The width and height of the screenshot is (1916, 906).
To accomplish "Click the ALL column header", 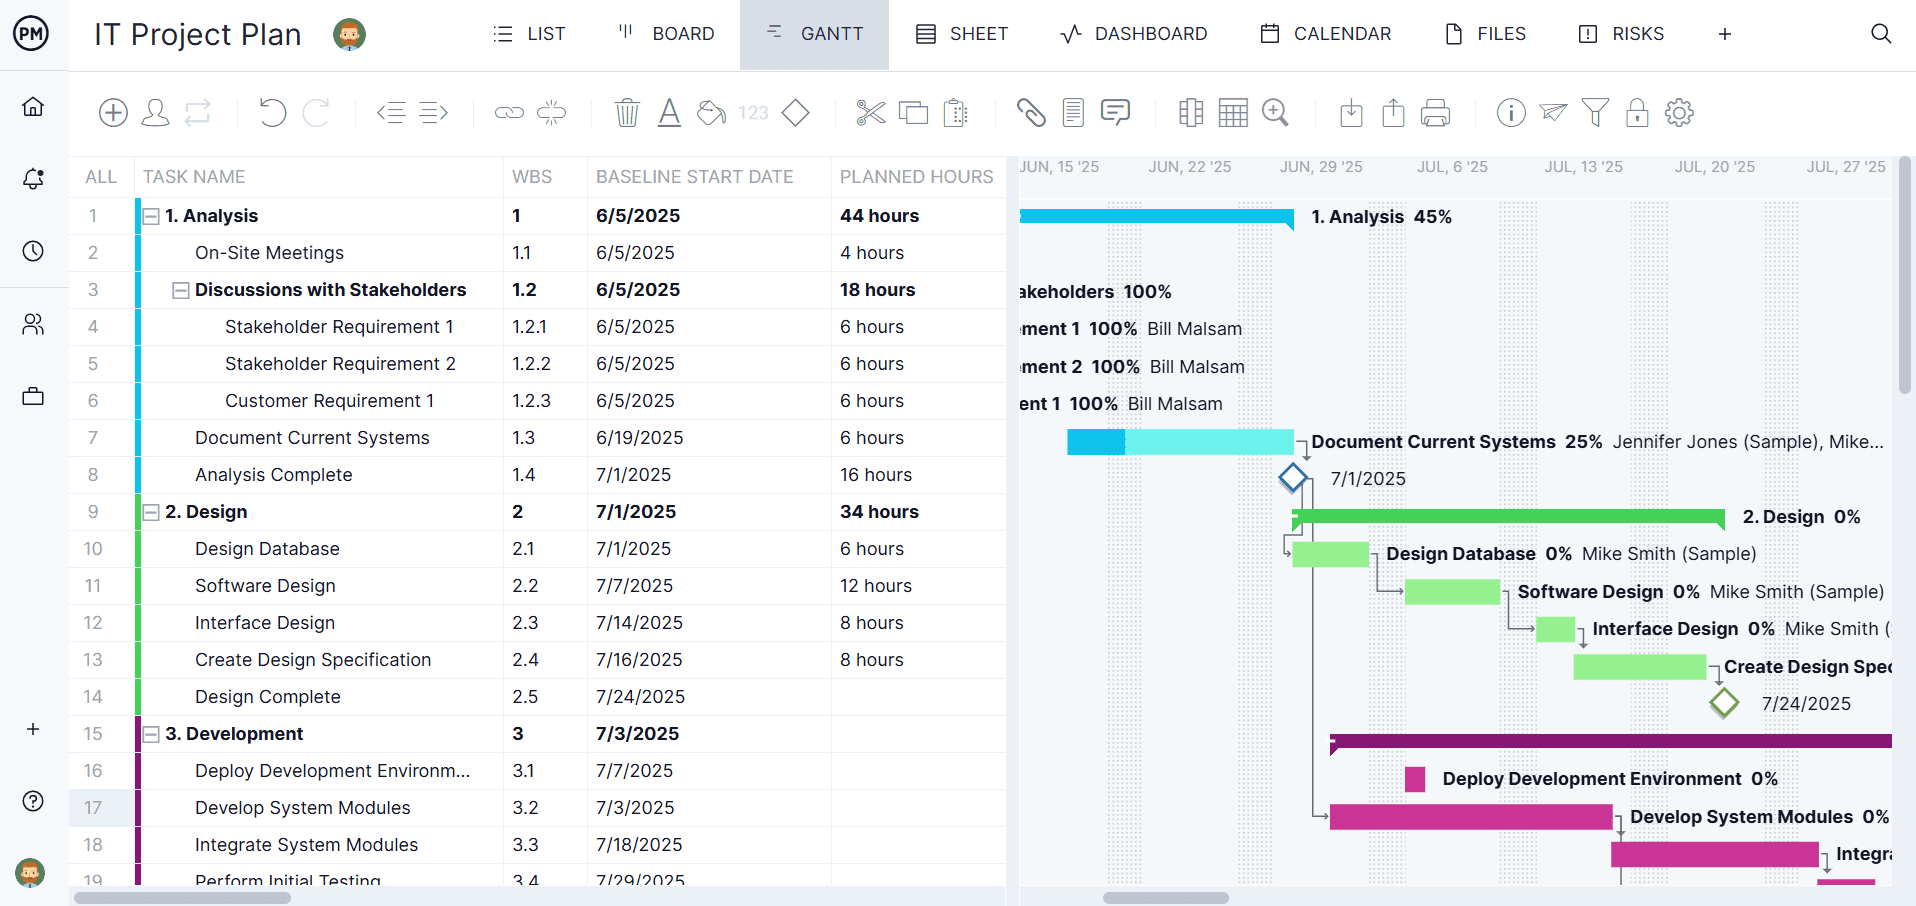I will click(x=101, y=177).
